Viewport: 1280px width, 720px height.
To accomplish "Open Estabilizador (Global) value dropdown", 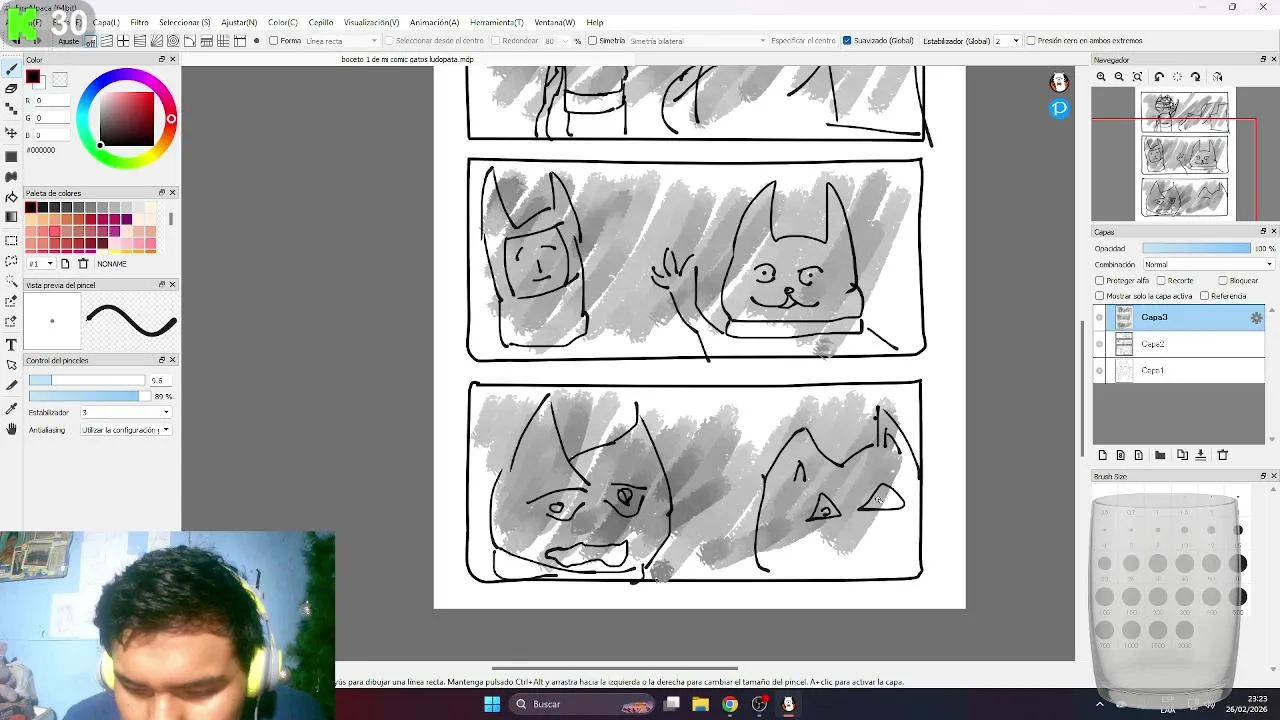I will click(x=1007, y=41).
